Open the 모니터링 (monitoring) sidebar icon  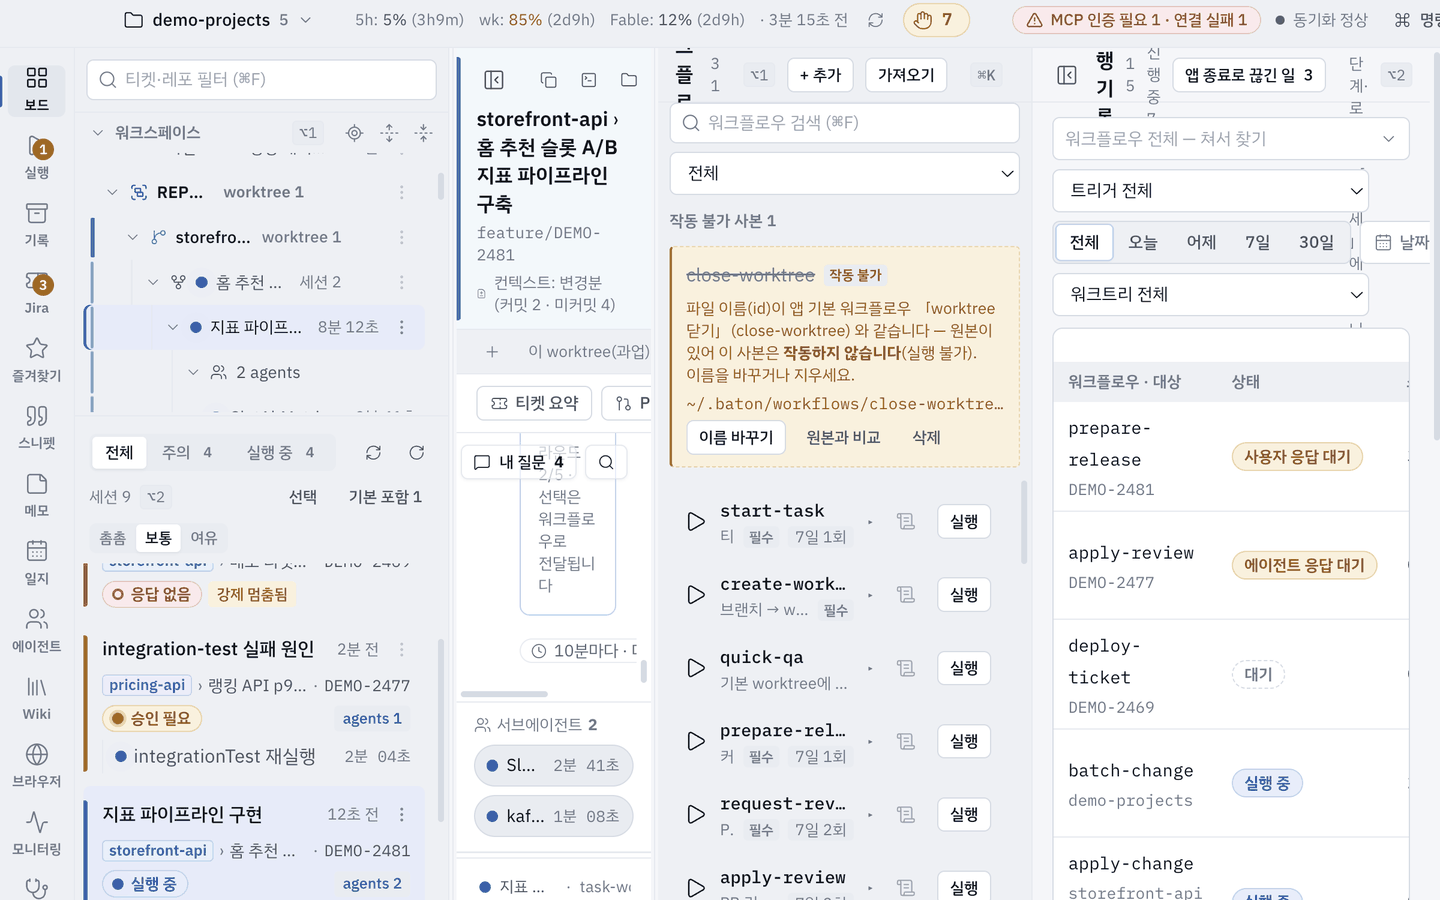coord(37,834)
